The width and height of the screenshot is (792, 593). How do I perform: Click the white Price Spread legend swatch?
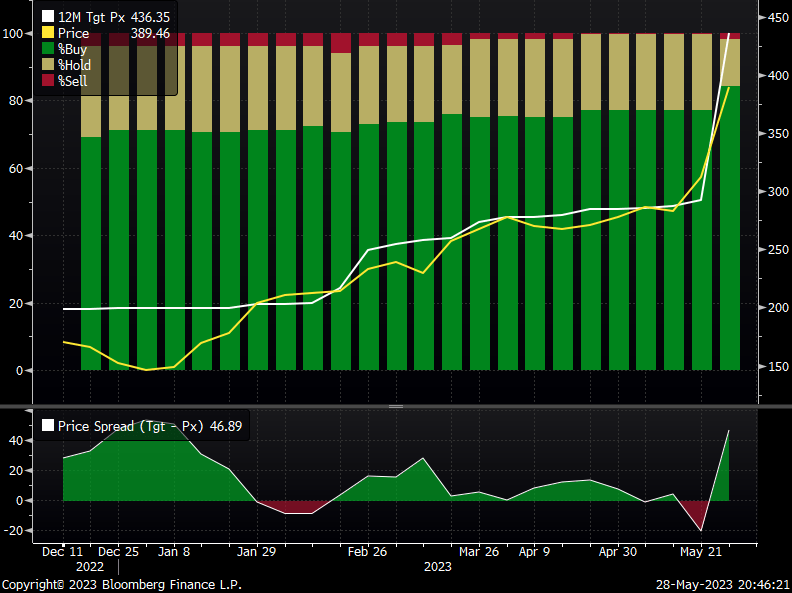46,426
